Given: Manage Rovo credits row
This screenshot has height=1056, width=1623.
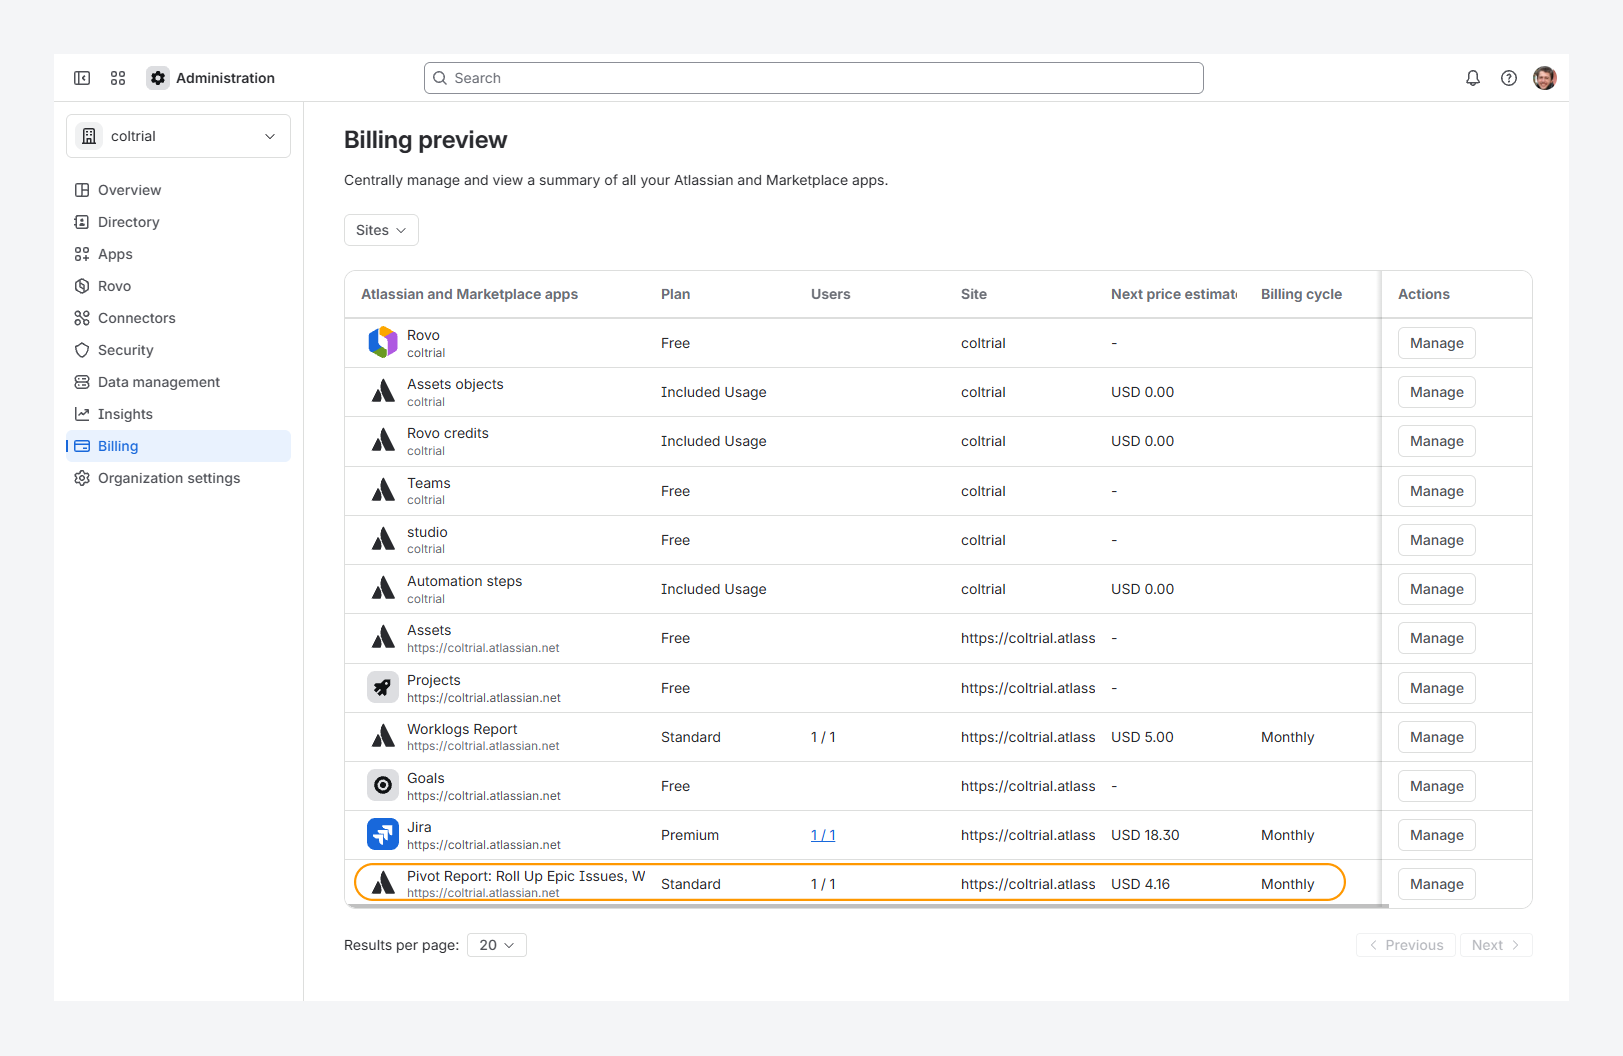Looking at the screenshot, I should click(1437, 441).
